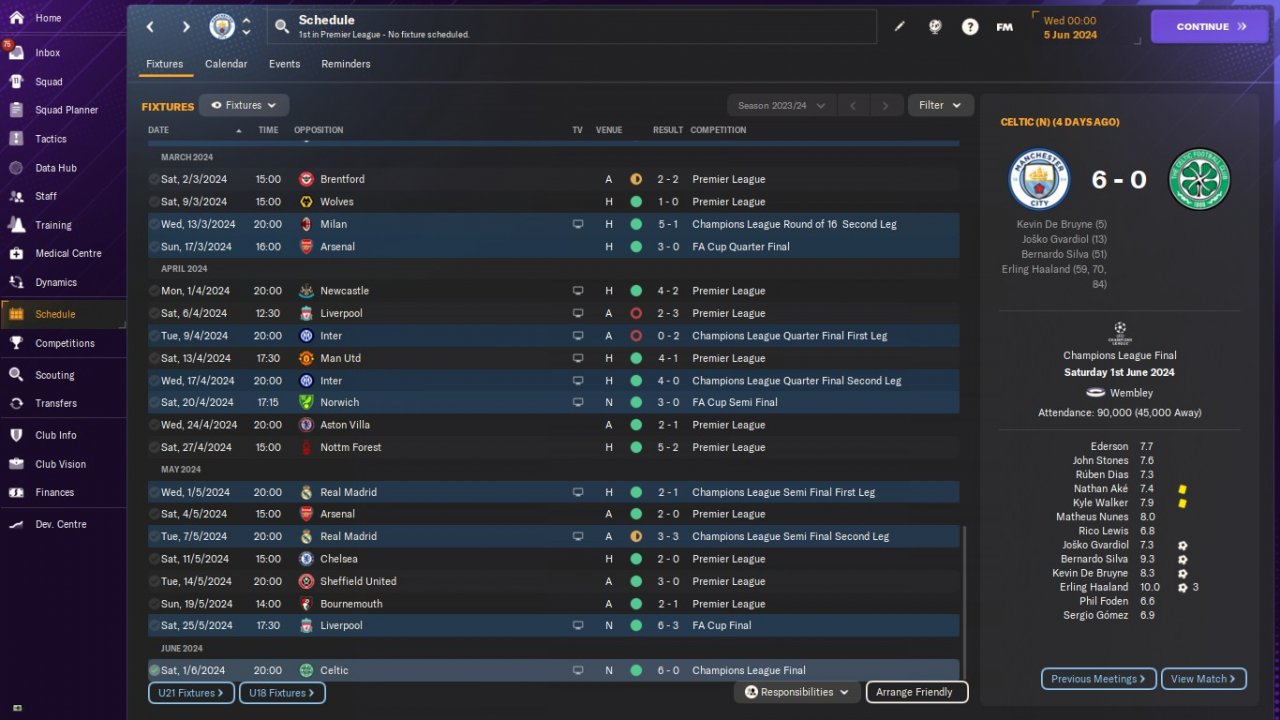The width and height of the screenshot is (1280, 720).
Task: Open the Home screen from sidebar
Action: pos(48,18)
